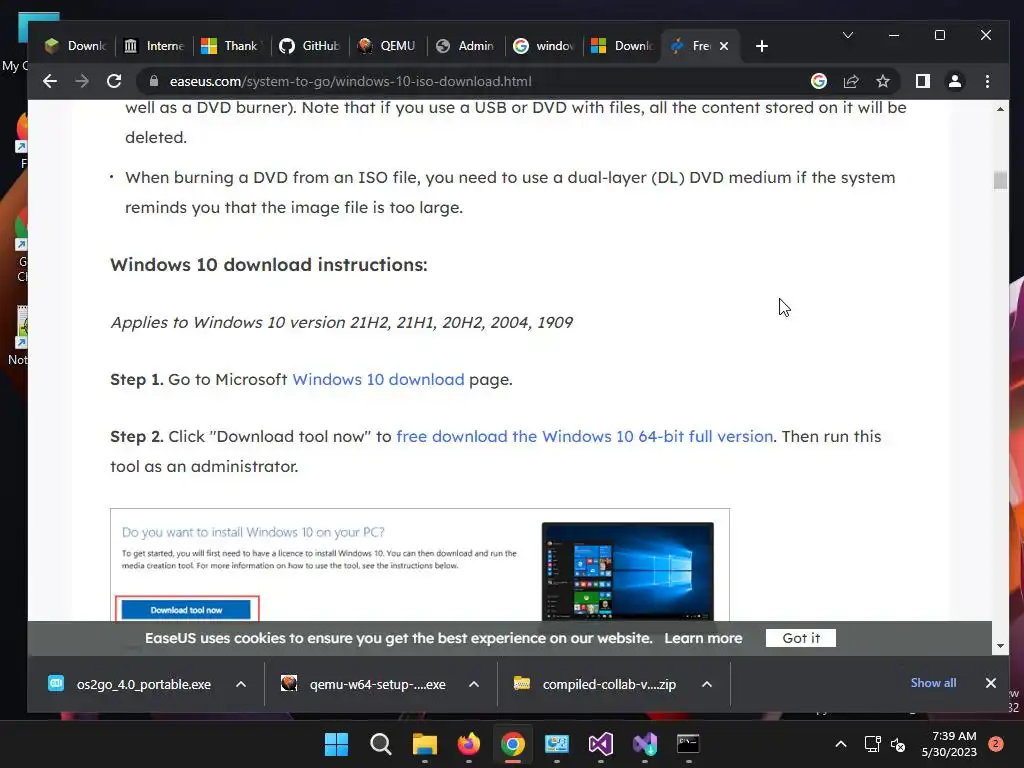This screenshot has height=768, width=1024.
Task: Close the active Free tab
Action: (x=724, y=46)
